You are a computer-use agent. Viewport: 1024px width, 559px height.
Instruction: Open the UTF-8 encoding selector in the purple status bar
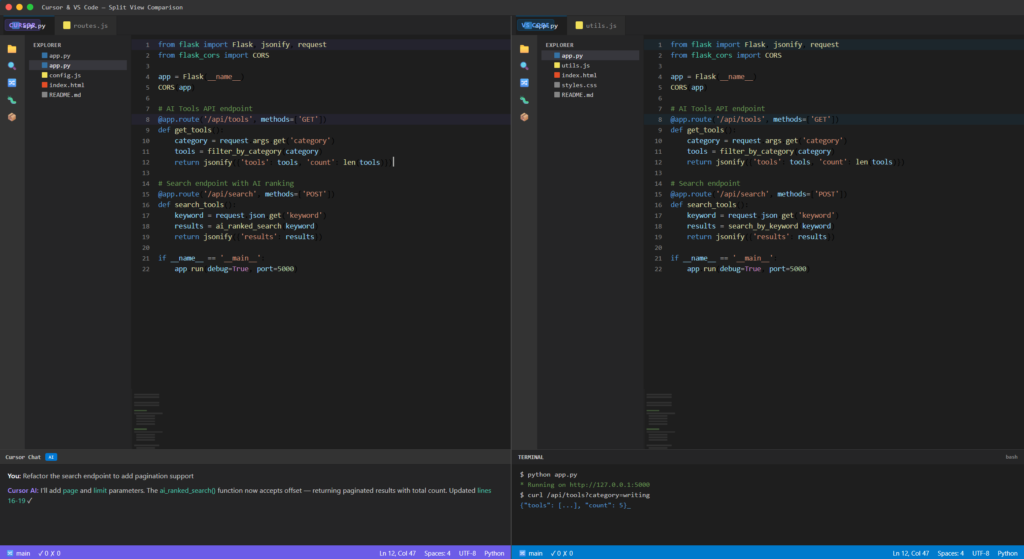point(467,553)
